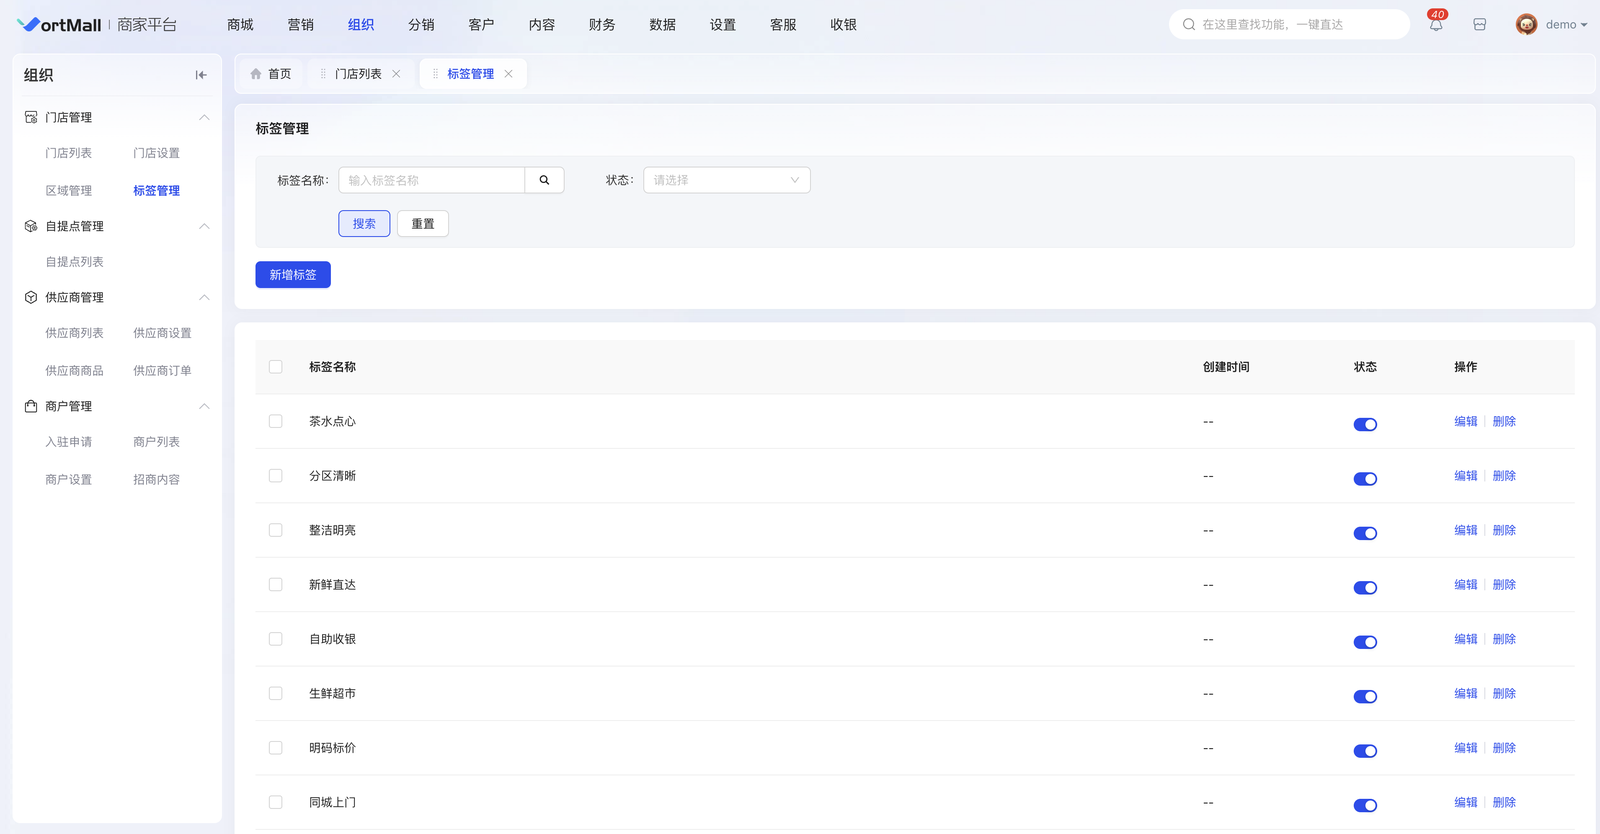Open the 商城 top menu

coord(240,25)
